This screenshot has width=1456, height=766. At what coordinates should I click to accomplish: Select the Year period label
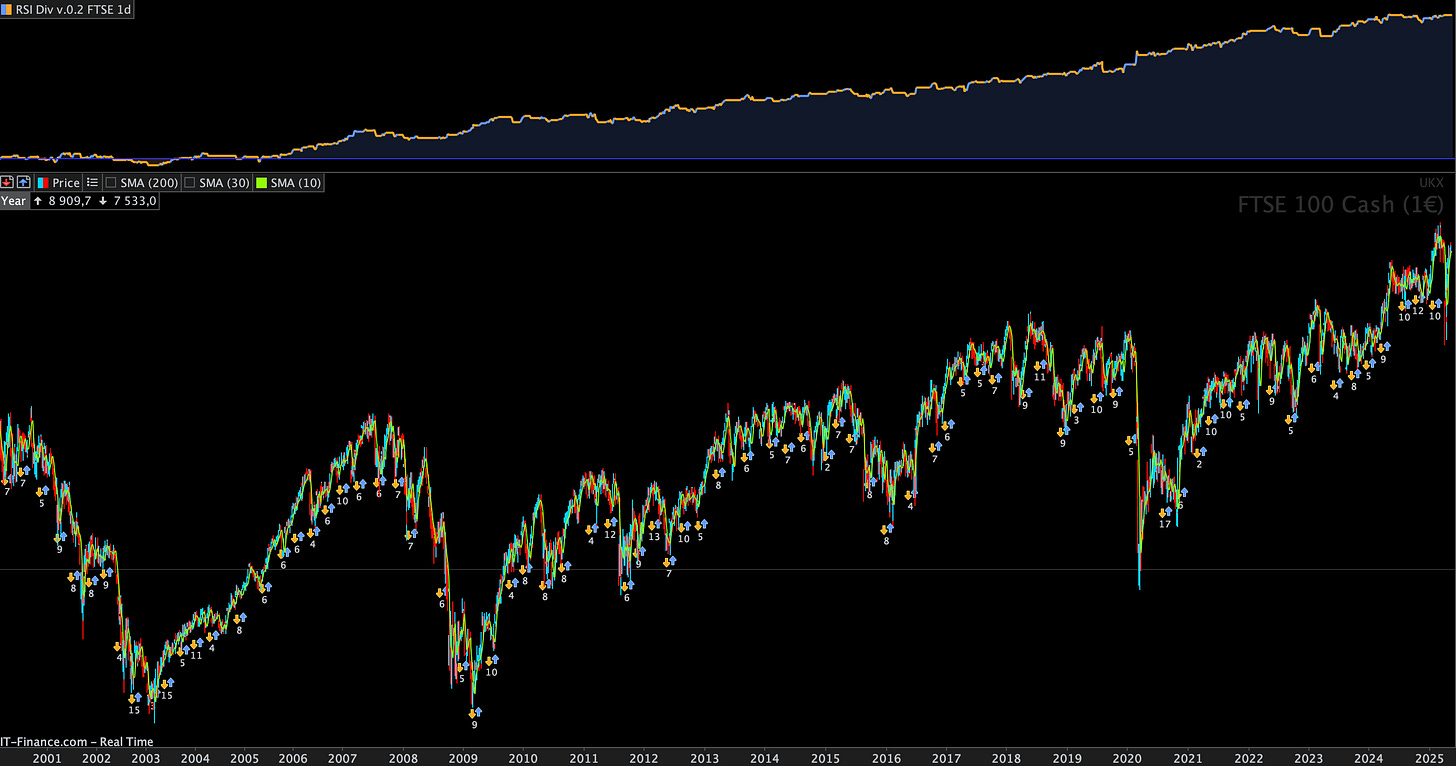tap(14, 201)
